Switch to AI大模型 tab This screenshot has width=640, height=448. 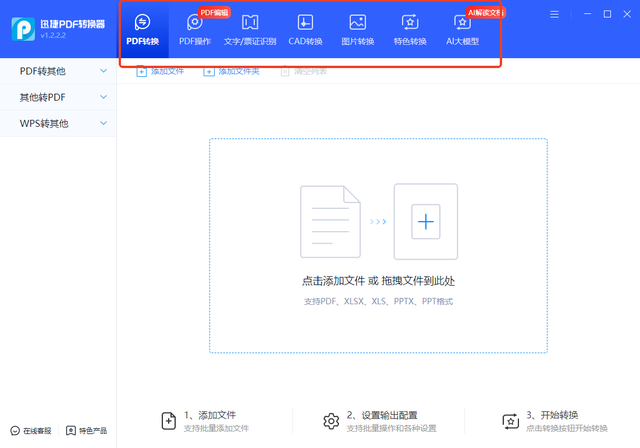[x=462, y=29]
